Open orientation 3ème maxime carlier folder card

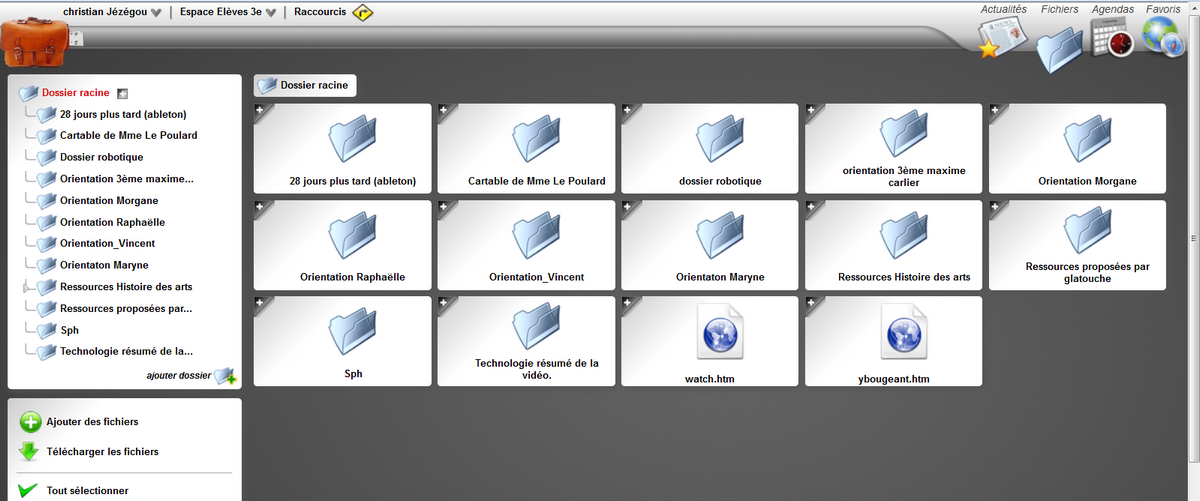(x=894, y=148)
